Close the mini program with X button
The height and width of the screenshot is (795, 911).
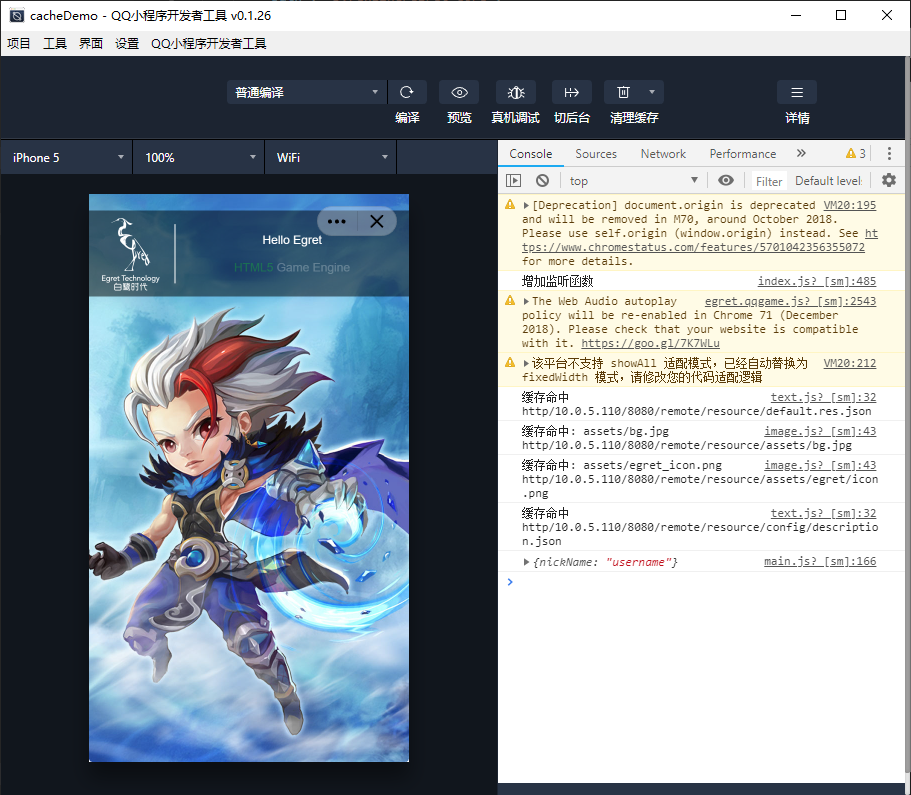tap(377, 222)
